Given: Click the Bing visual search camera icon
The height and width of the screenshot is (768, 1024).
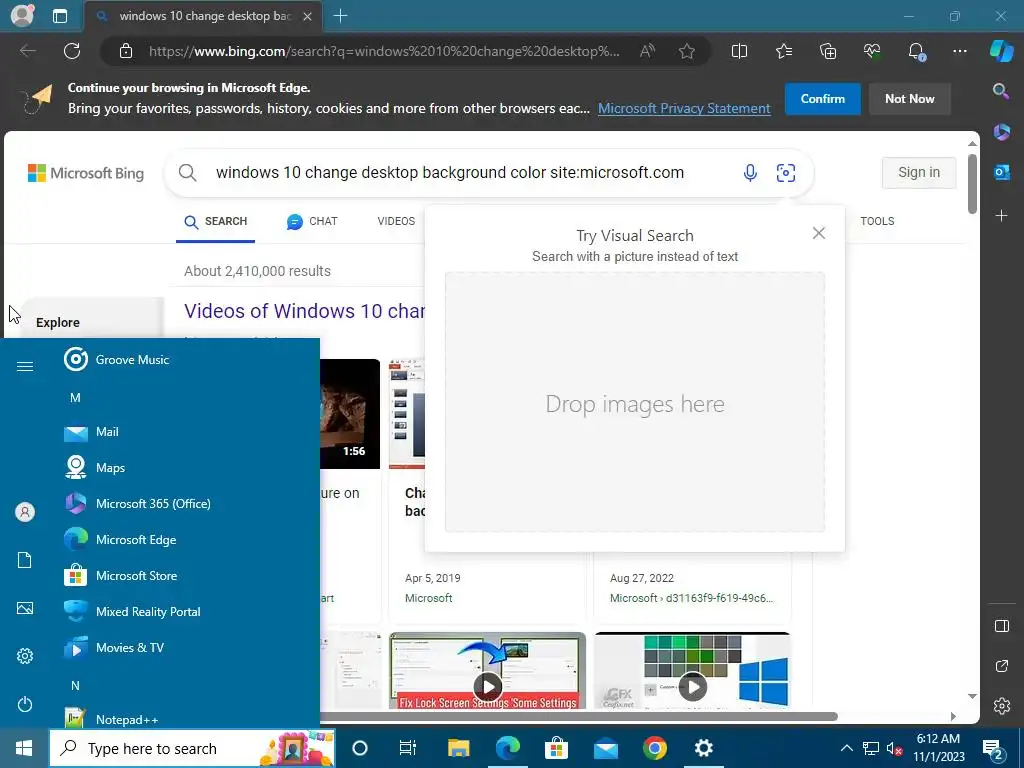Looking at the screenshot, I should point(786,172).
